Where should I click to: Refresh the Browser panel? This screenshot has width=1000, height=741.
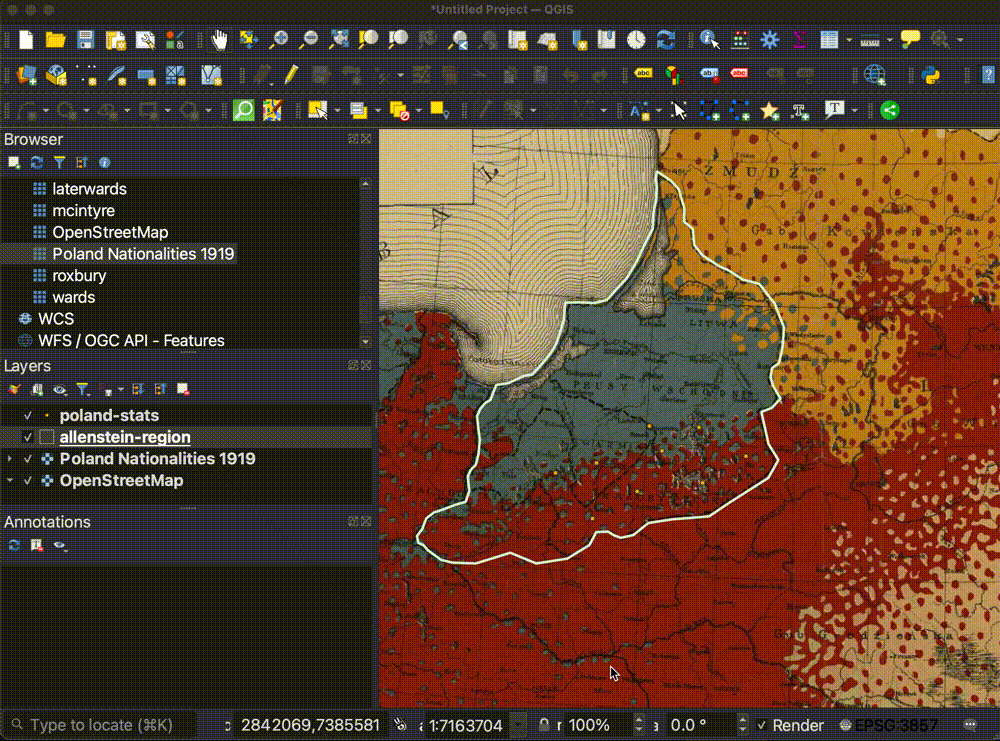[x=37, y=163]
